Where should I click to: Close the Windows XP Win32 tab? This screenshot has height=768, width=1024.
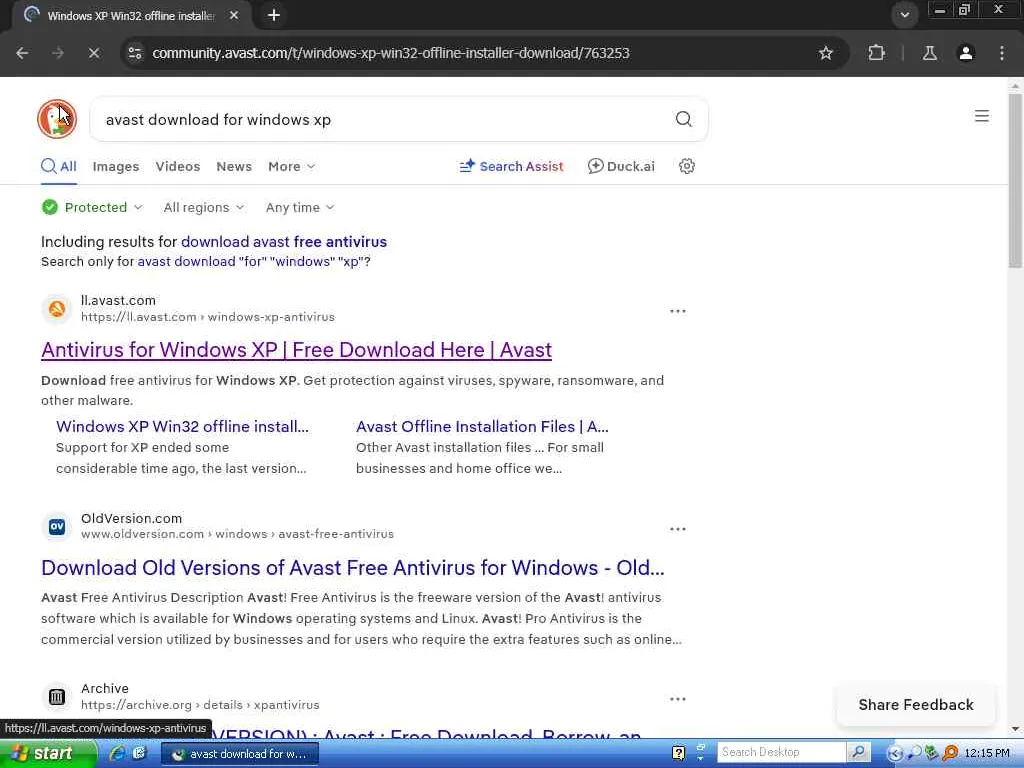coord(234,15)
